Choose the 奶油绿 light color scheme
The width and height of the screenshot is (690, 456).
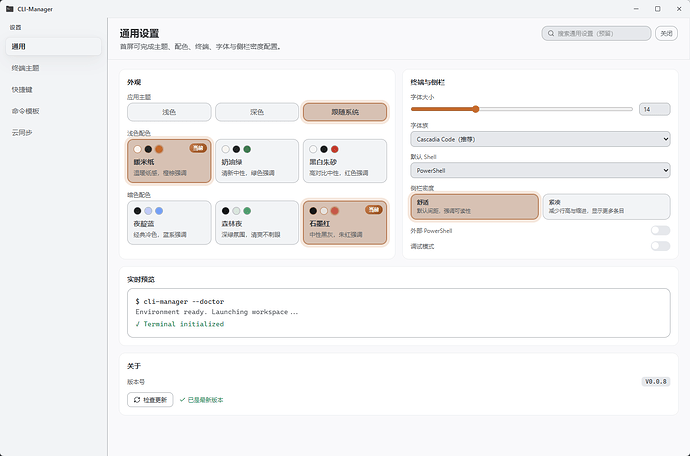257,161
